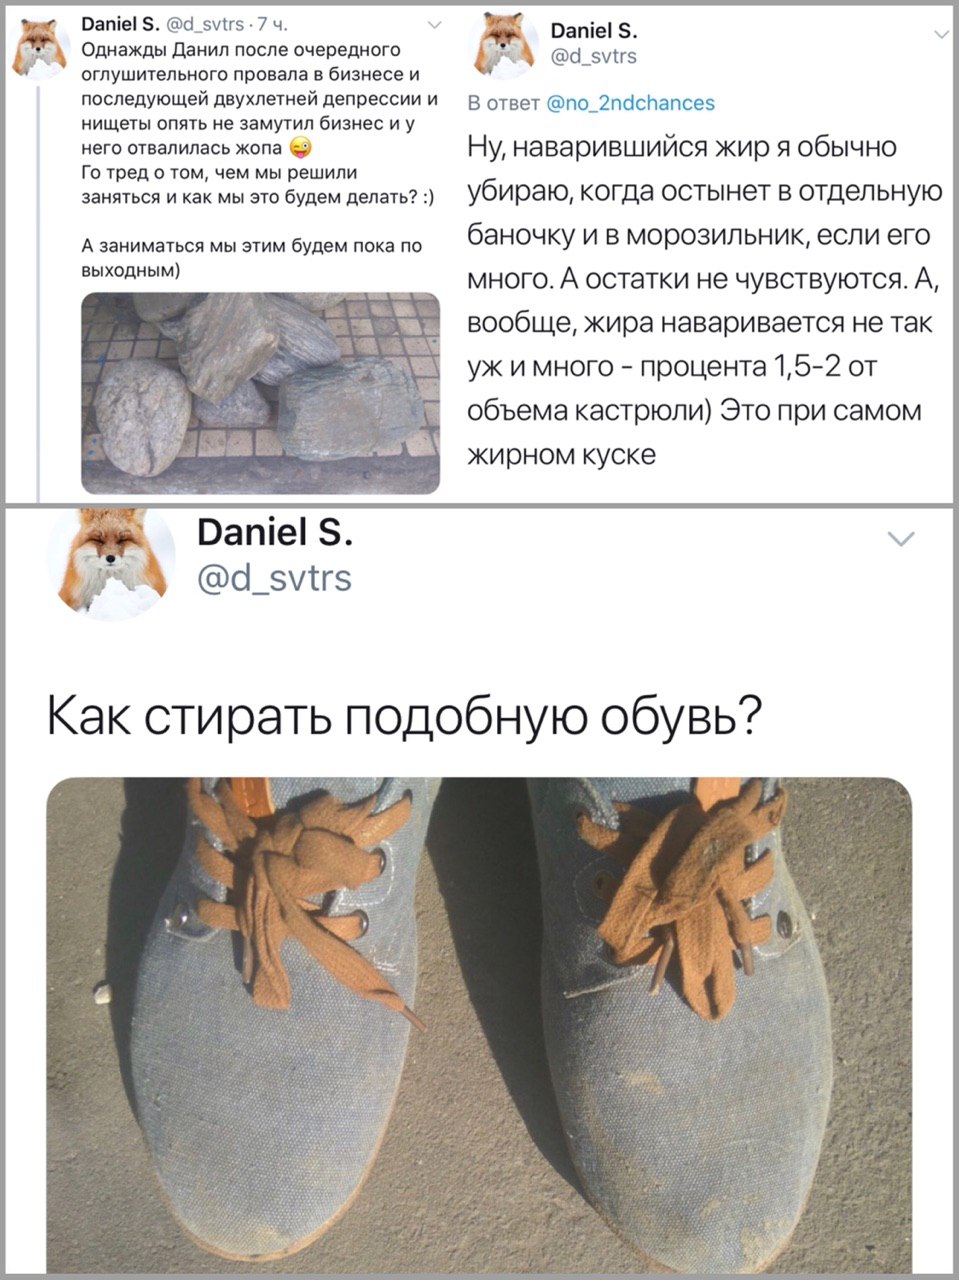Open Daniel S. name in top-left tweet
Screen dimensions: 959x1280
click(x=115, y=25)
